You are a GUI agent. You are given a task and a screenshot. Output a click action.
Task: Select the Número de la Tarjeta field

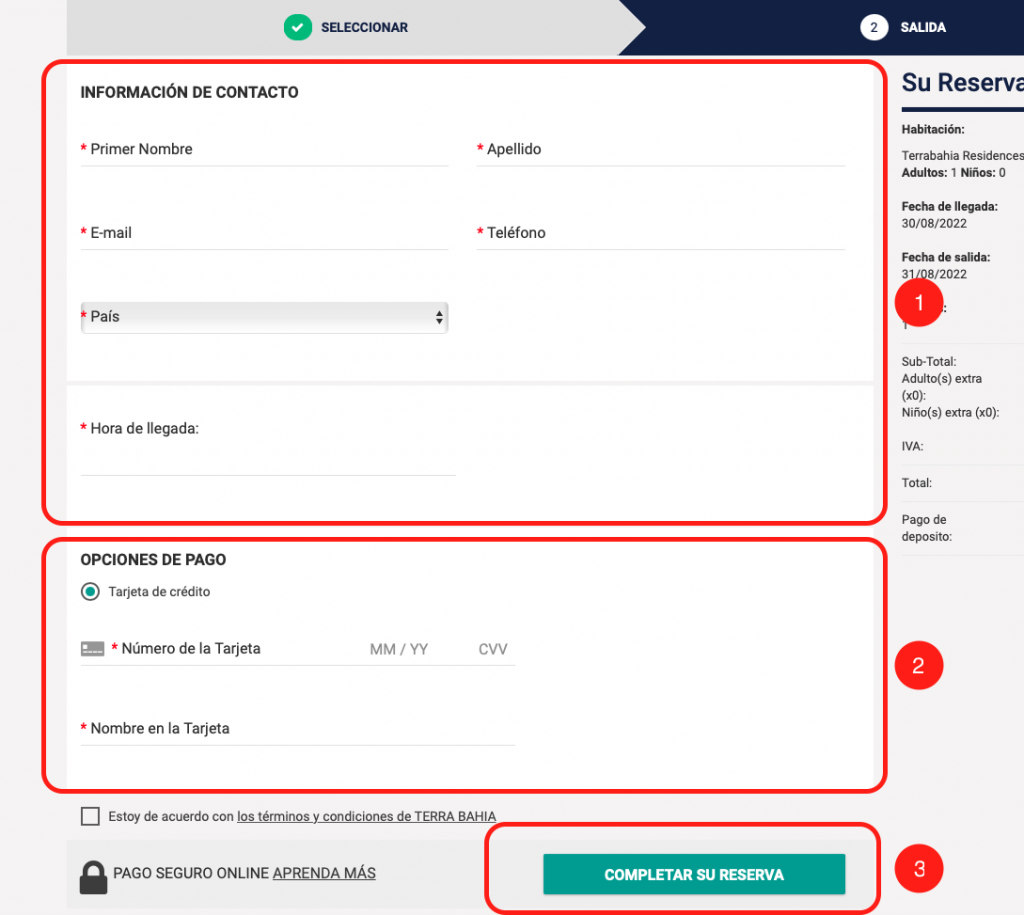coord(236,649)
